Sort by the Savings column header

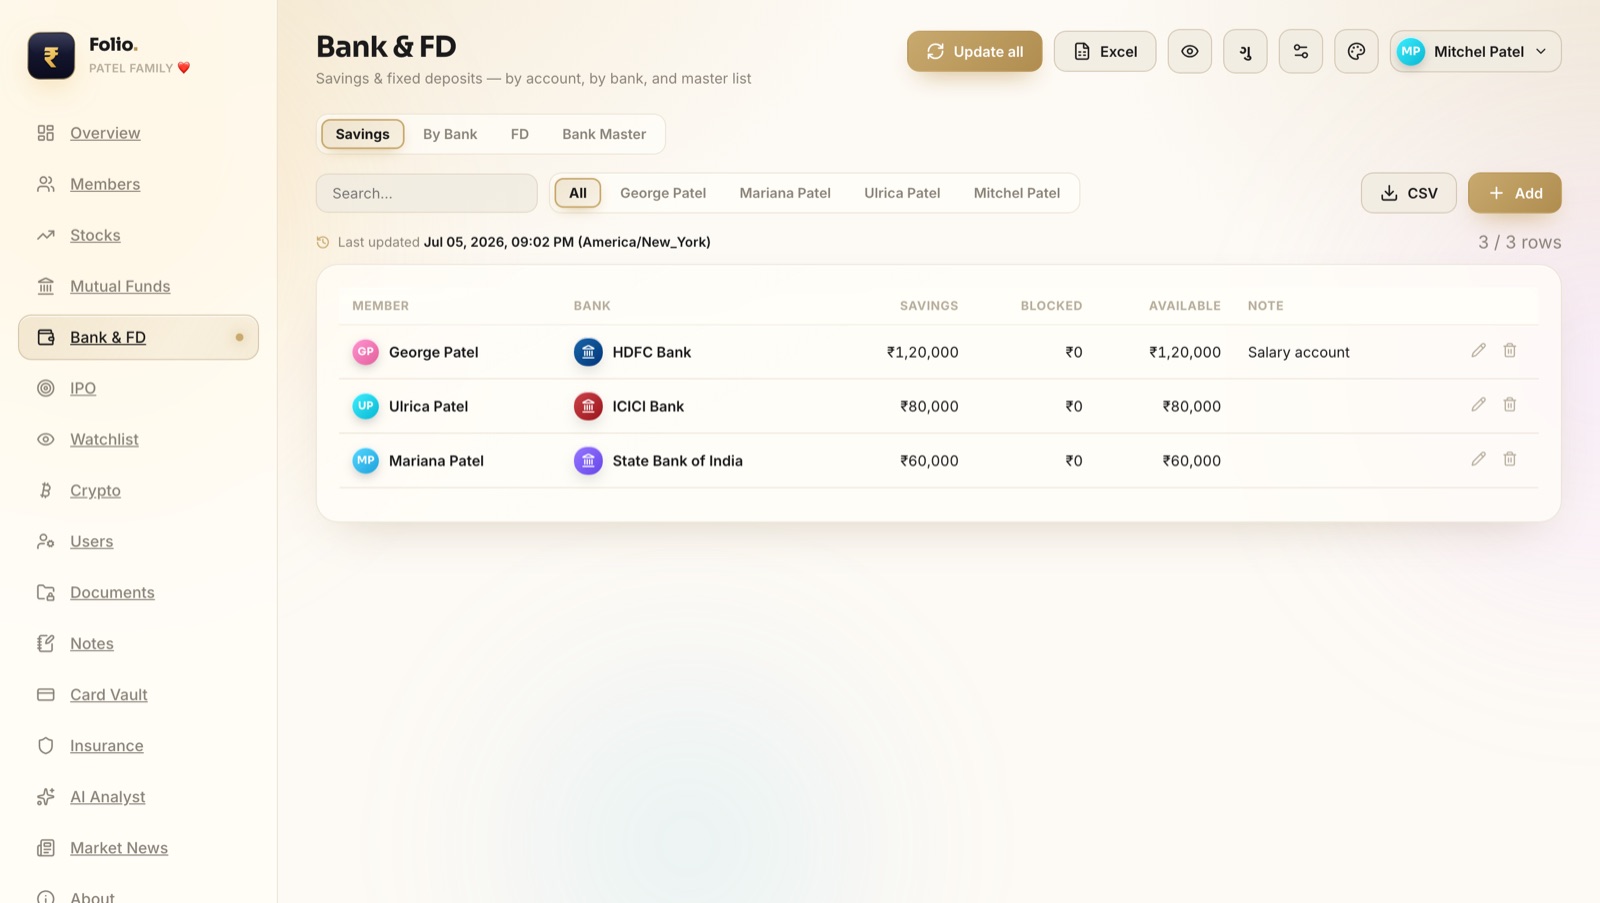coord(929,306)
